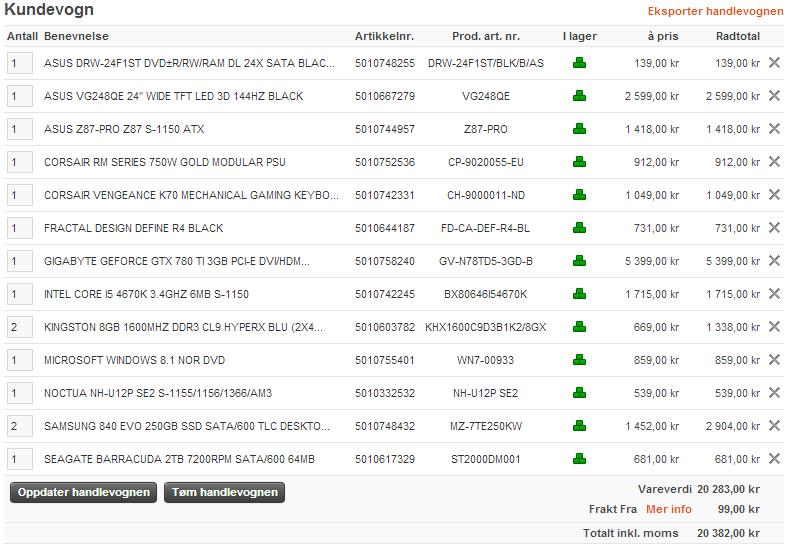
Task: Click stock icon for Intel Core i5
Action: click(x=579, y=294)
